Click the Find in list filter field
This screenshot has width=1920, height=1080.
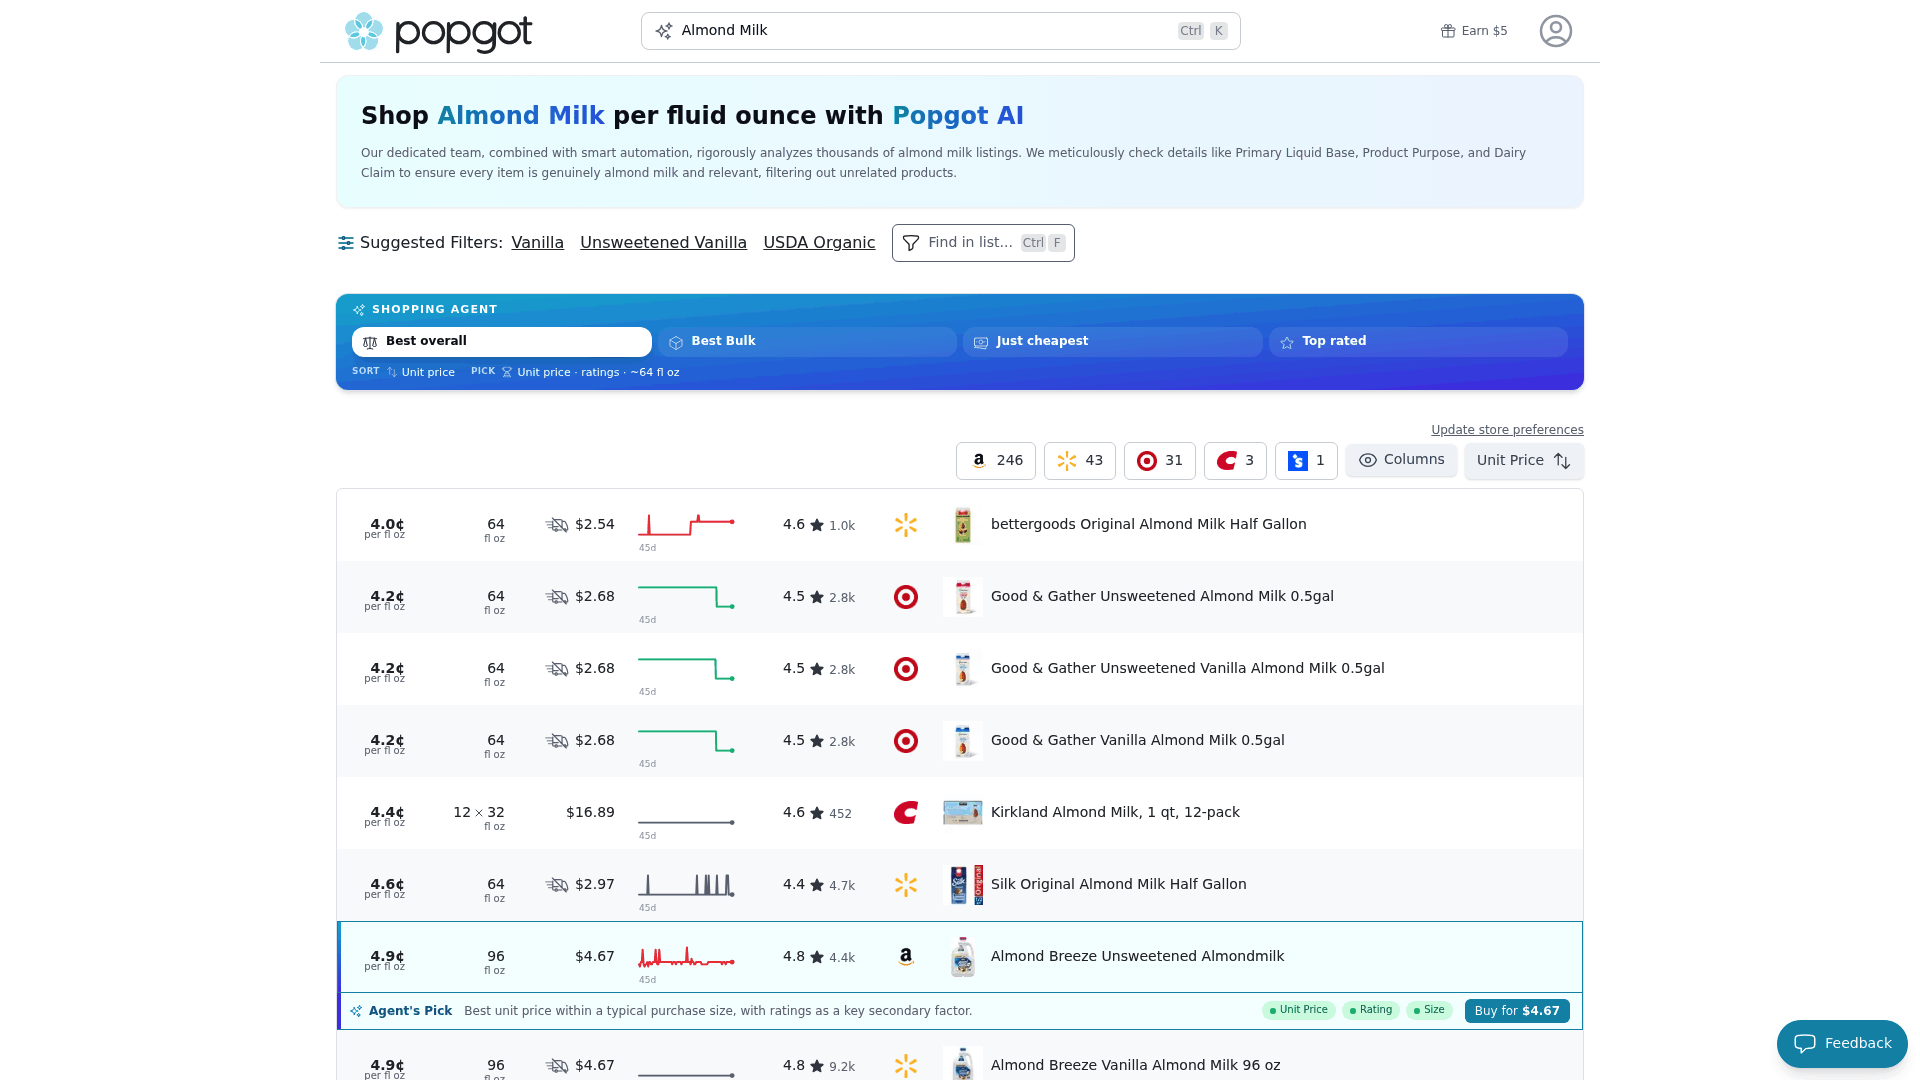(983, 243)
